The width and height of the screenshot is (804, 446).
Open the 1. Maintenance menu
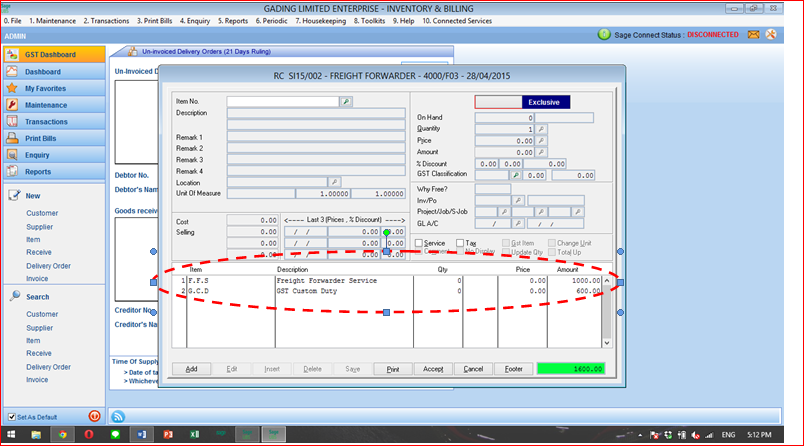(x=52, y=21)
